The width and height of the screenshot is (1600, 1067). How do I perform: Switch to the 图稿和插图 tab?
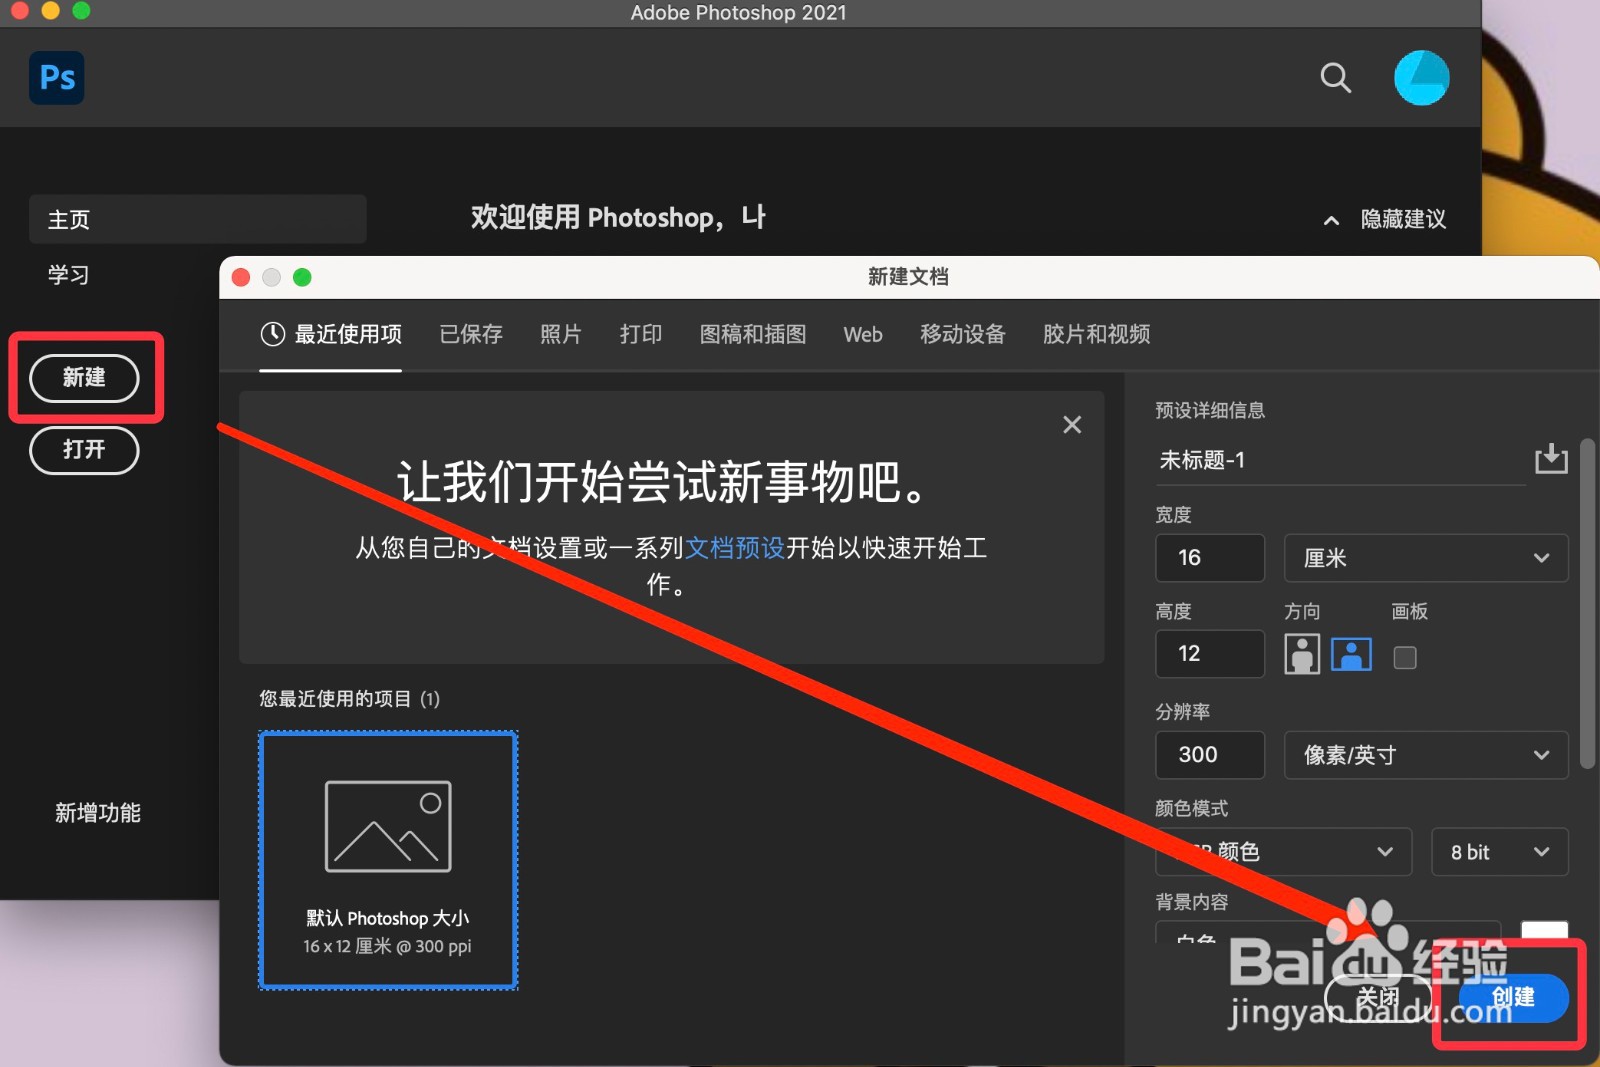click(x=753, y=334)
